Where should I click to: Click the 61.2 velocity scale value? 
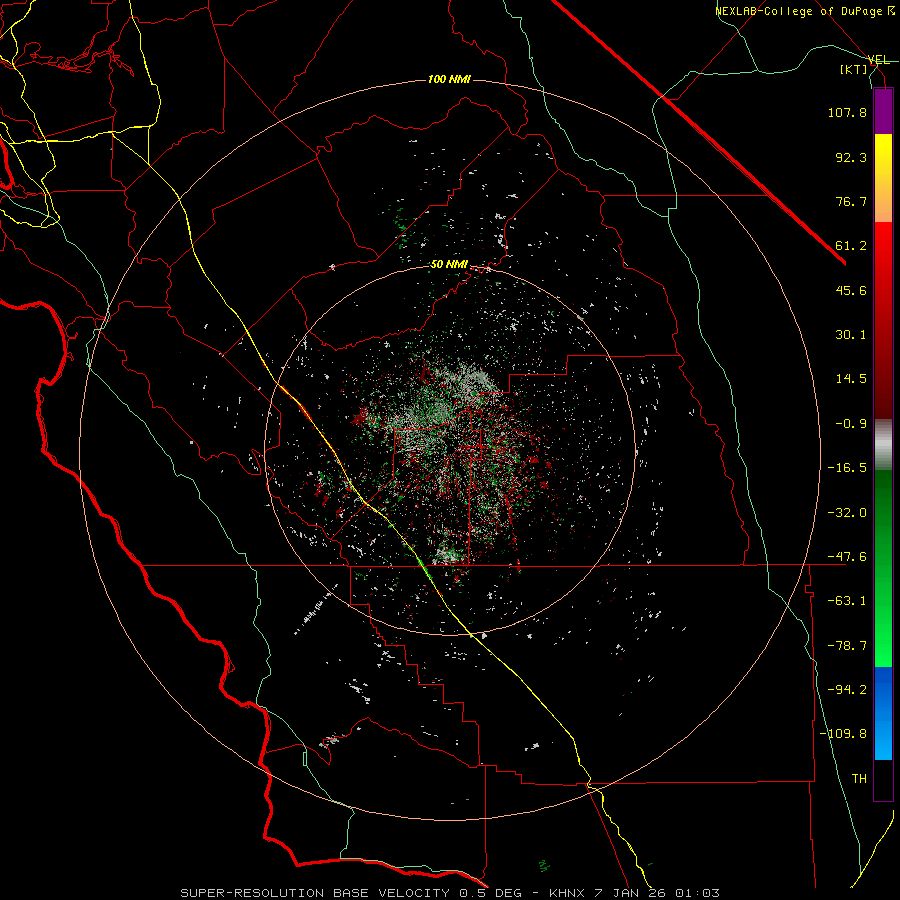coord(851,246)
